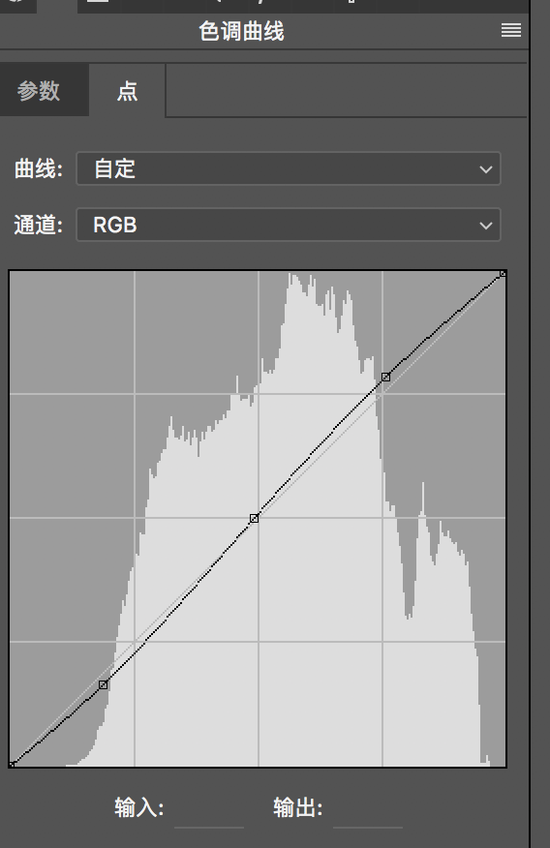Select the shadow control point on the curve

click(103, 685)
